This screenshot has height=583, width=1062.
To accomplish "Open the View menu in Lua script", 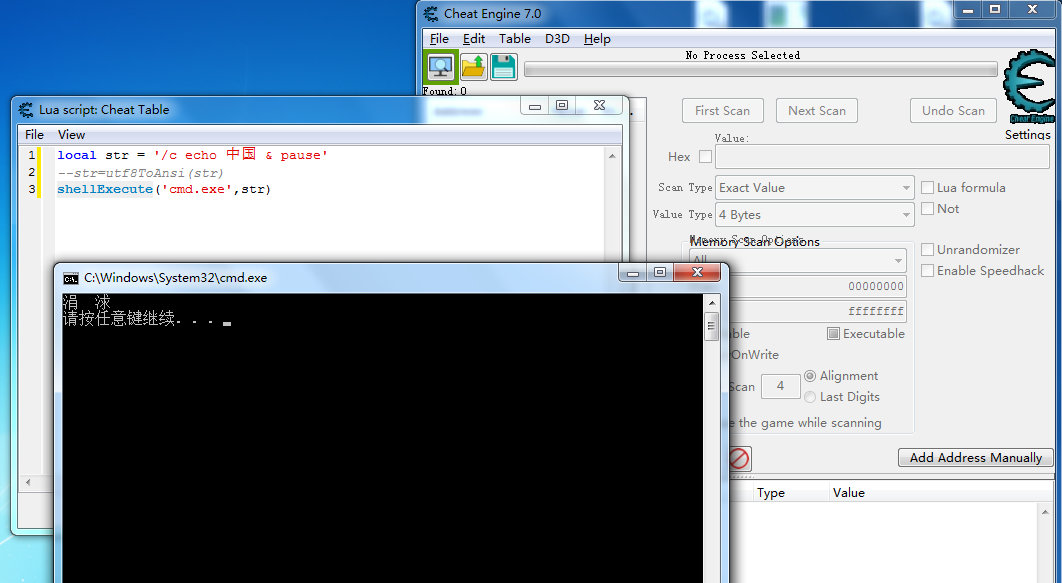I will (71, 134).
